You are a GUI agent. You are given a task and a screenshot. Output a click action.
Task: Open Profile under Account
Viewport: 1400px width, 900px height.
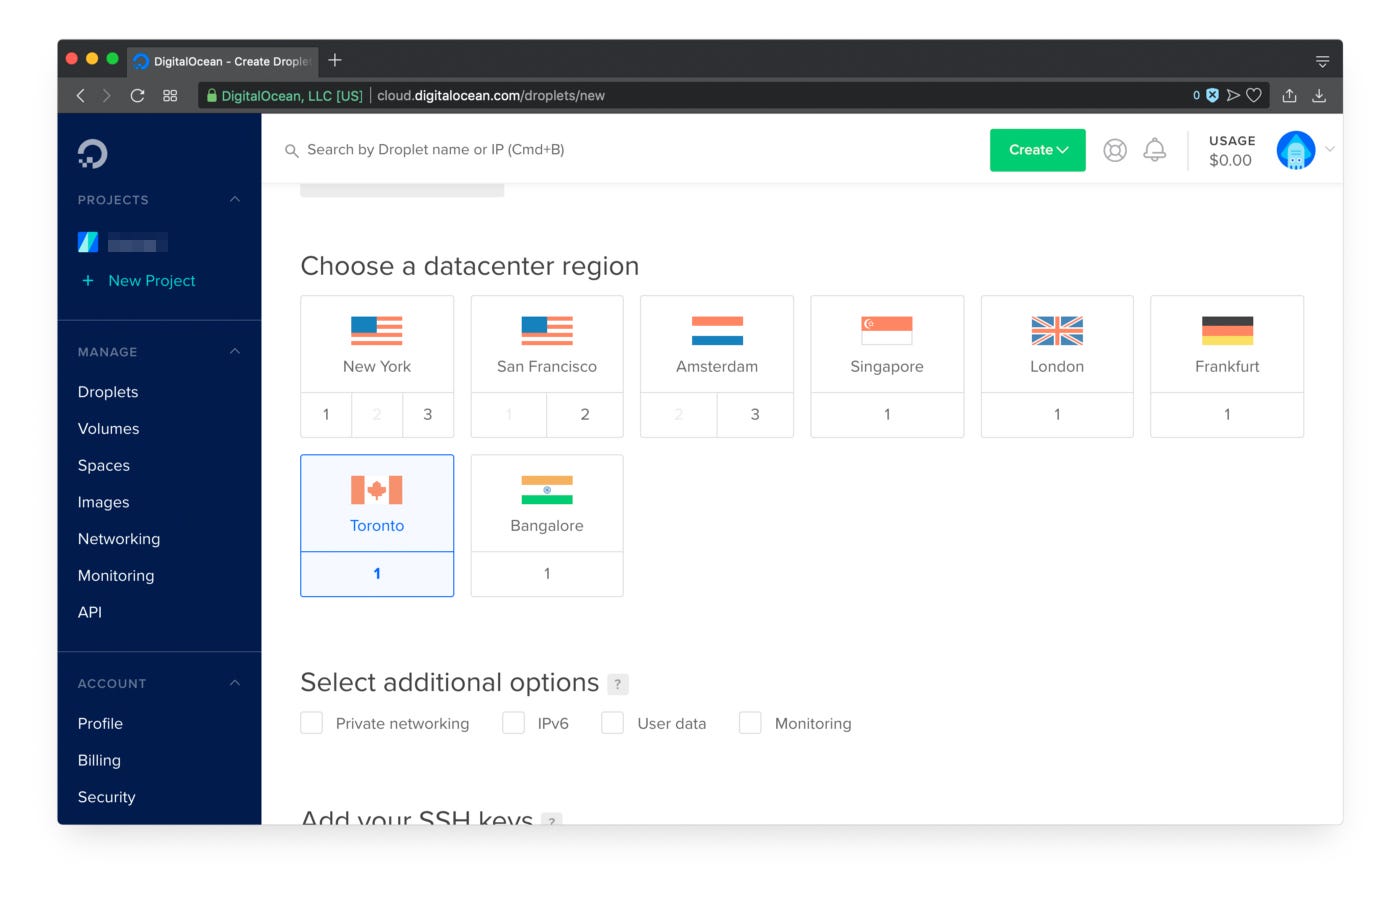[100, 724]
